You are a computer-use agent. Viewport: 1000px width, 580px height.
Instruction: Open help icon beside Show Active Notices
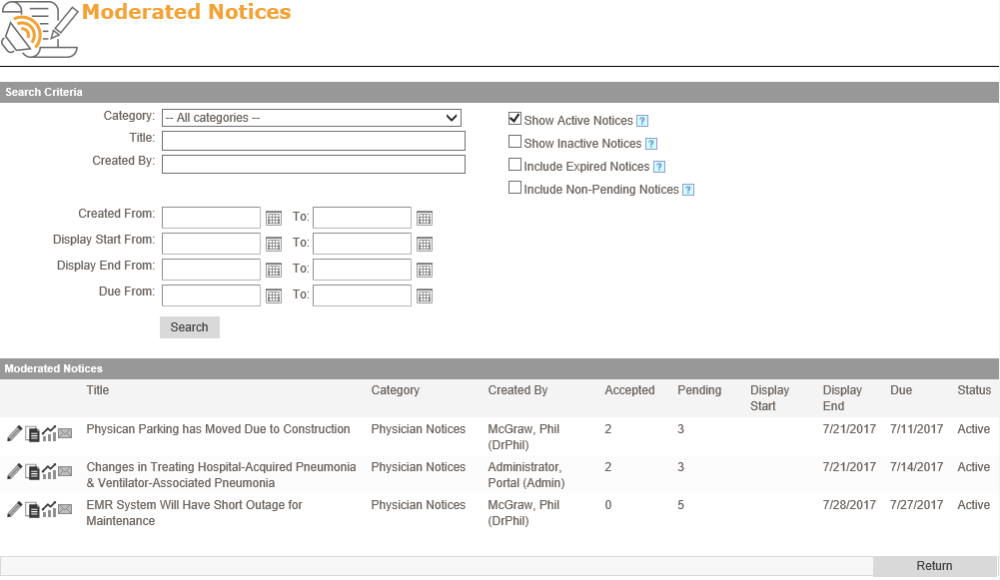tap(642, 121)
